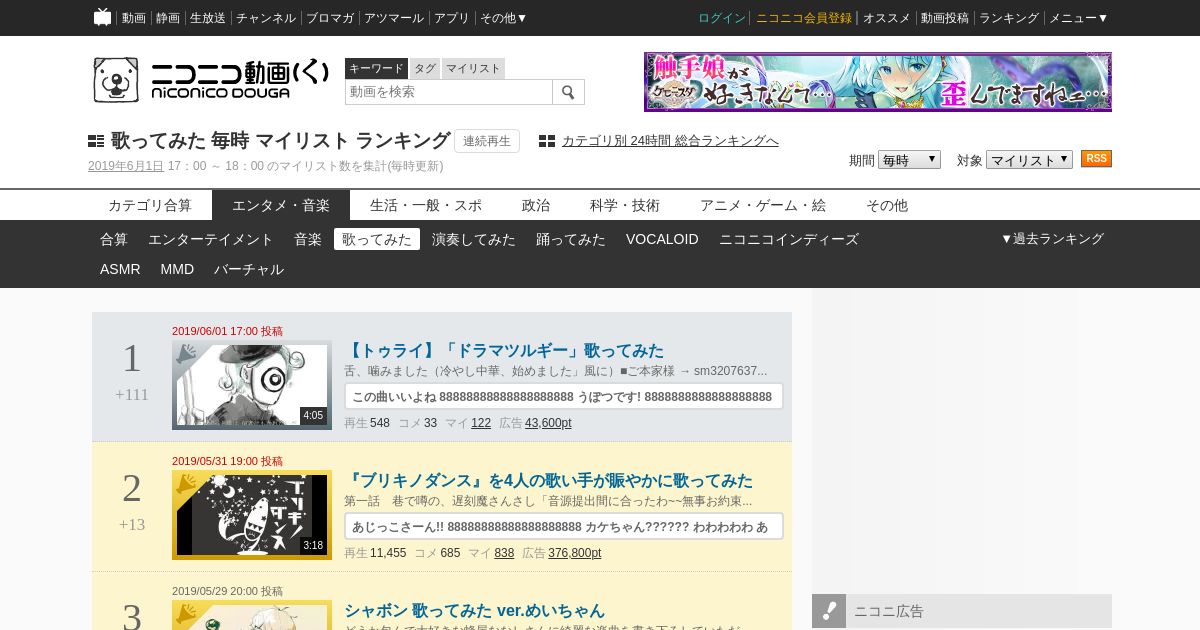
Task: Click the magnifier search button
Action: point(568,92)
